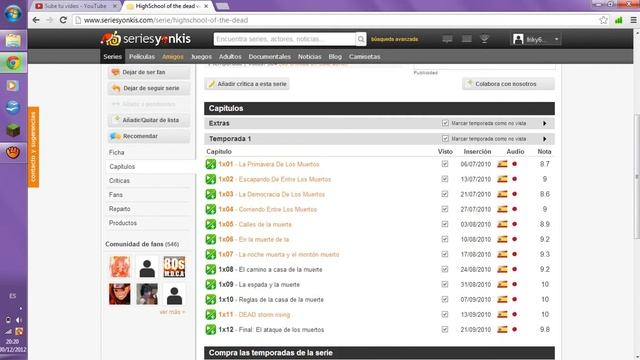This screenshot has width=640, height=360.
Task: Click the user avatar icon in header
Action: (518, 39)
